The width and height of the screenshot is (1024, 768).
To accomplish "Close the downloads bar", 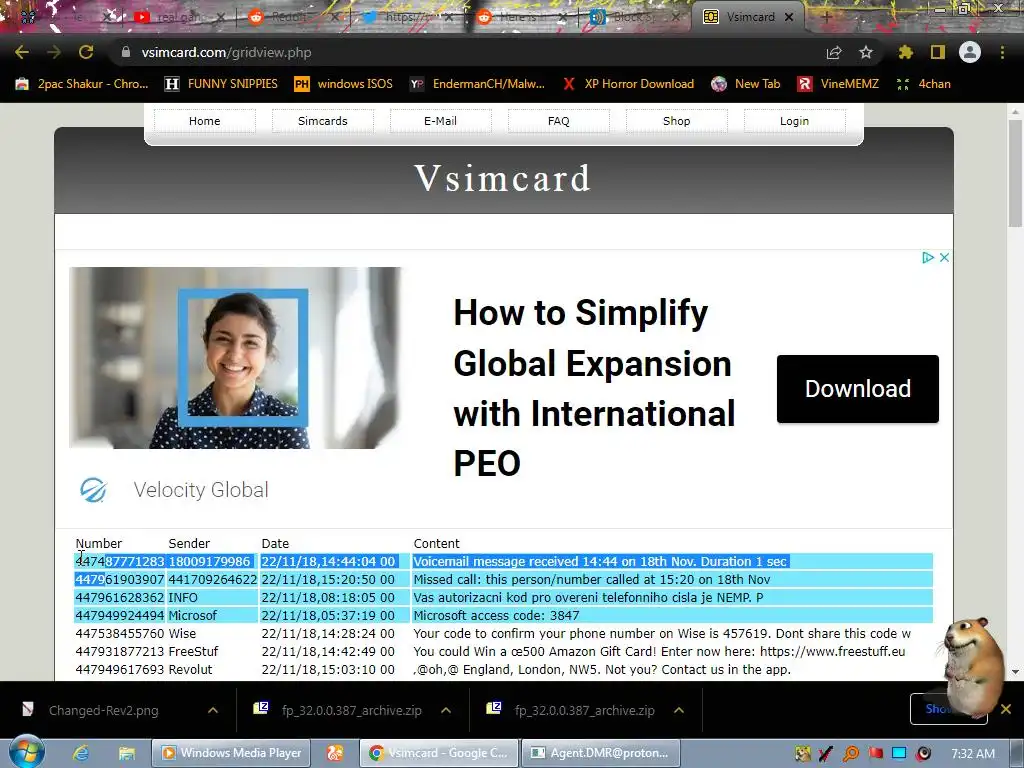I will (x=1006, y=709).
